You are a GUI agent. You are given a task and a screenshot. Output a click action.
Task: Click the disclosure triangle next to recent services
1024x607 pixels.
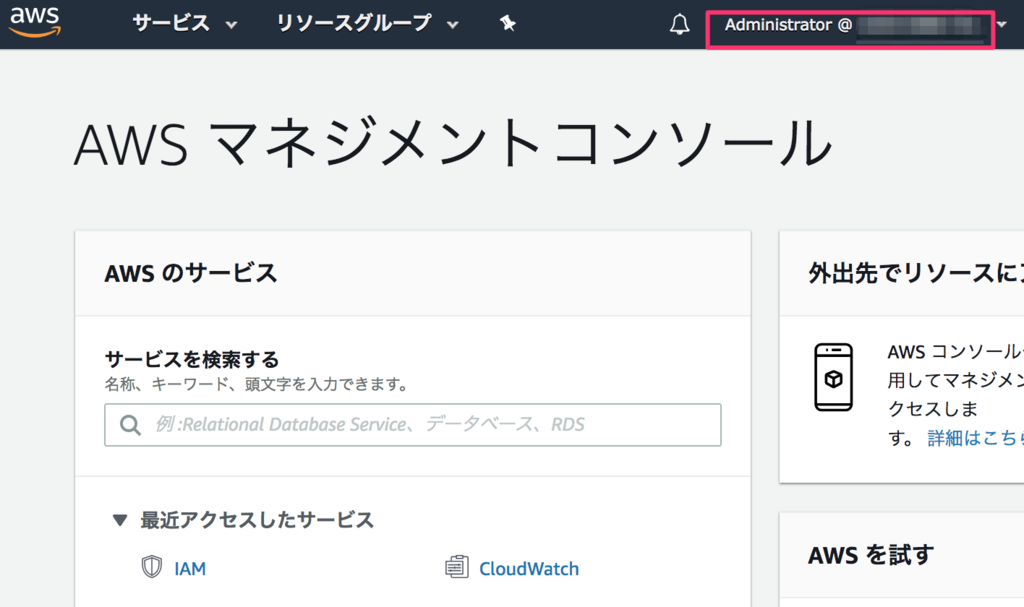[122, 520]
